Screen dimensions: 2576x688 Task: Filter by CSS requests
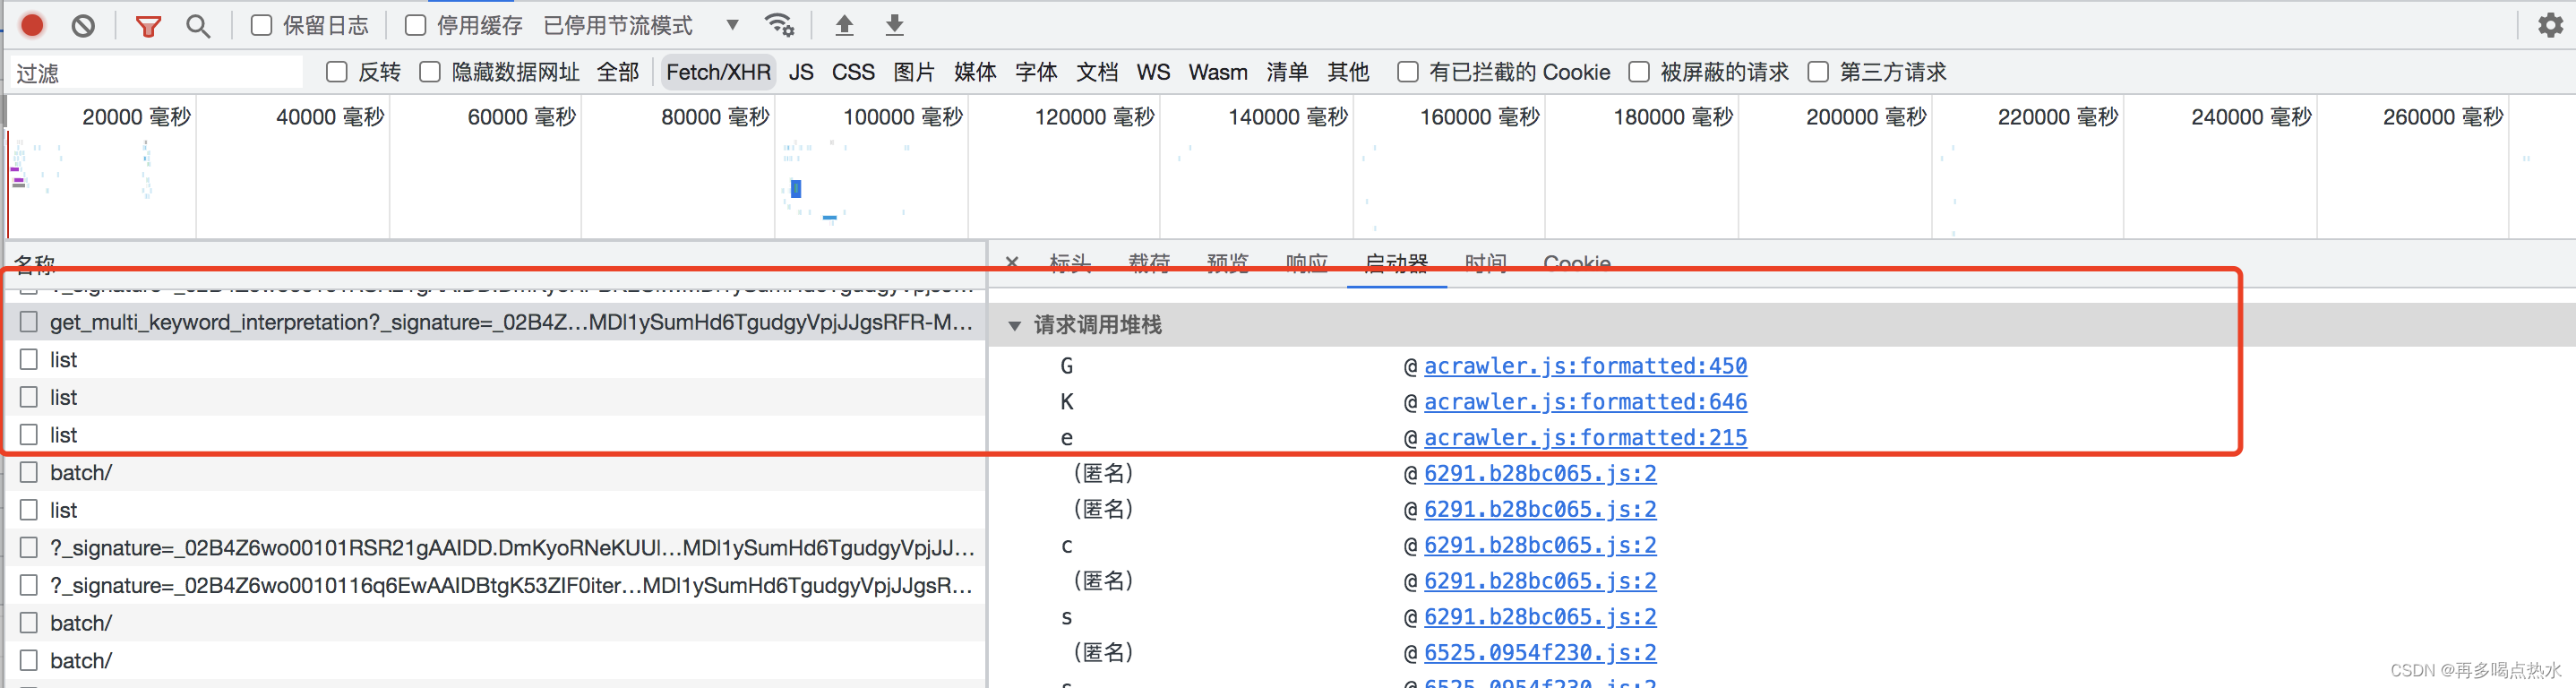pyautogui.click(x=853, y=72)
